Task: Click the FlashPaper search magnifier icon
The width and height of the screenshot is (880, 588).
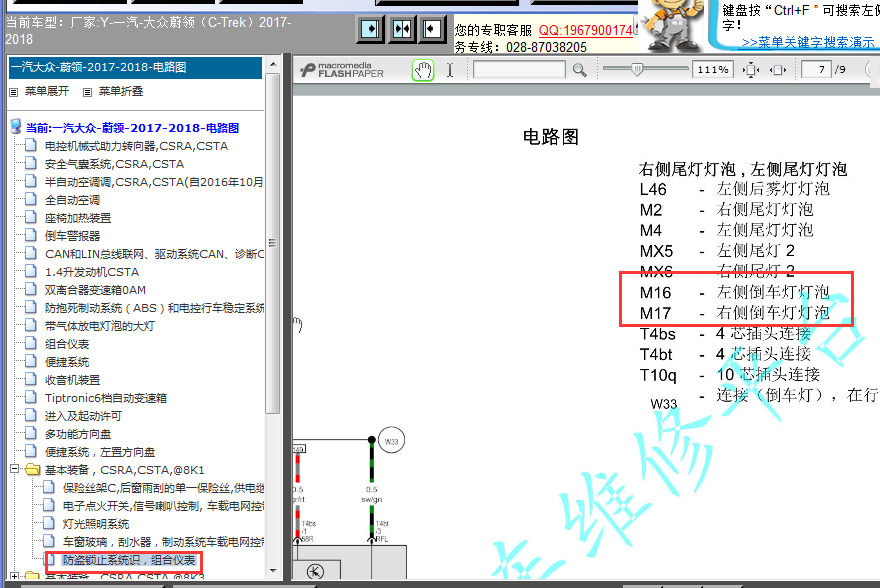Action: click(580, 70)
